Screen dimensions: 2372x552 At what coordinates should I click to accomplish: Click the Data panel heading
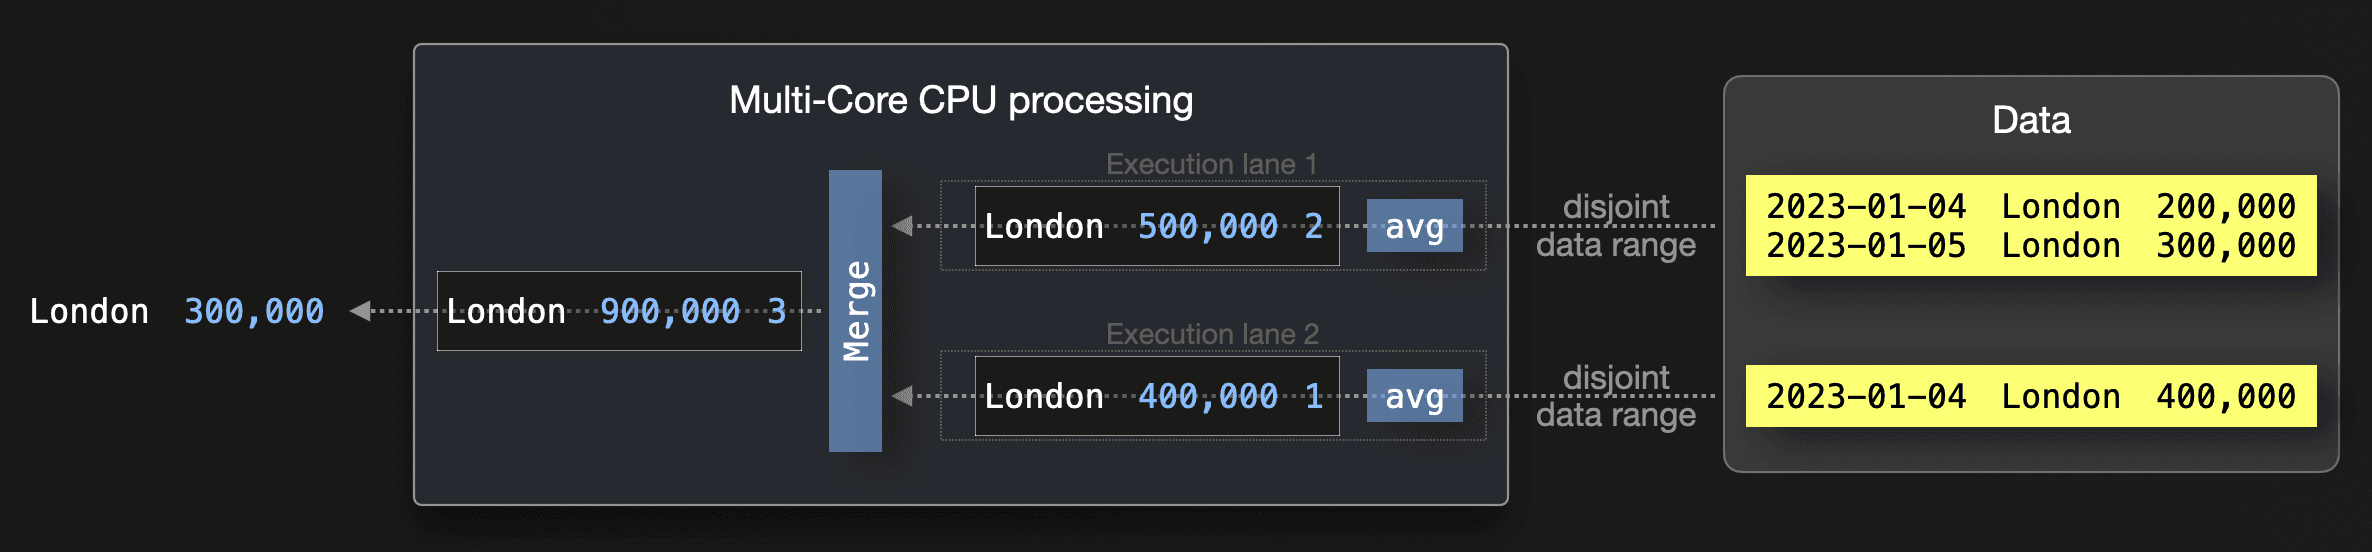[2031, 120]
